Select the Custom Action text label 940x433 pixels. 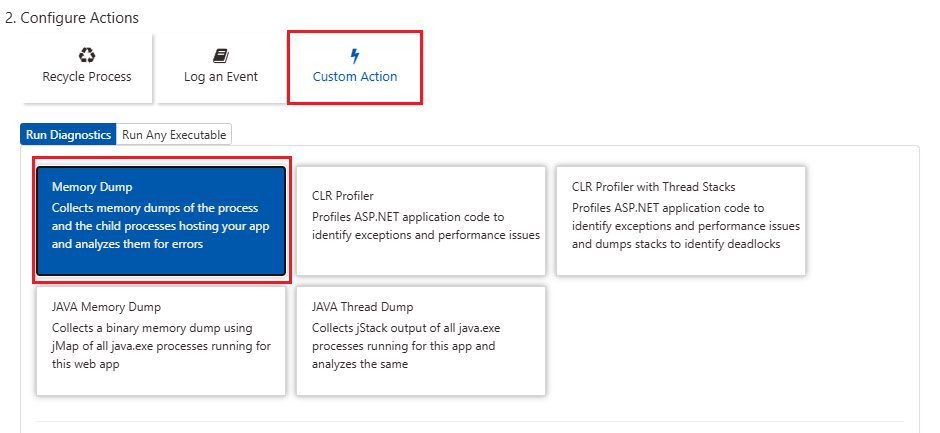coord(355,77)
